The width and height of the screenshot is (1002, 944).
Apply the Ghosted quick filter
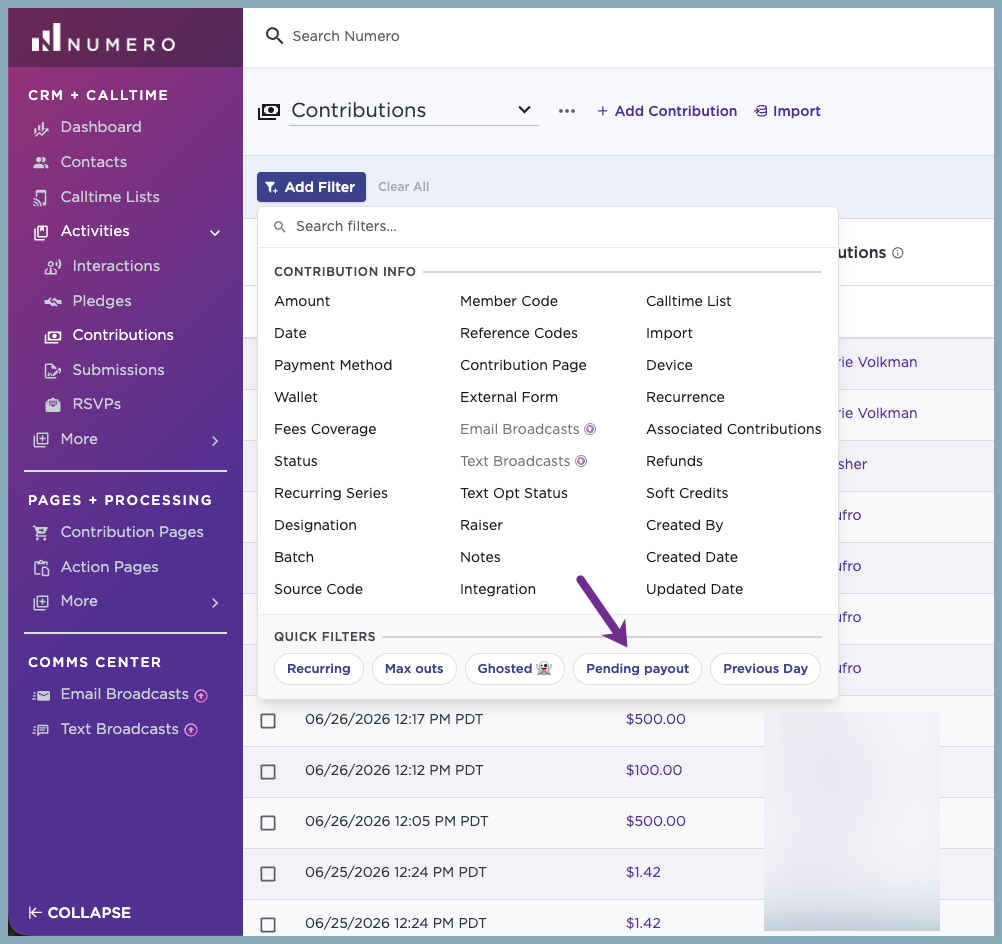click(x=514, y=669)
